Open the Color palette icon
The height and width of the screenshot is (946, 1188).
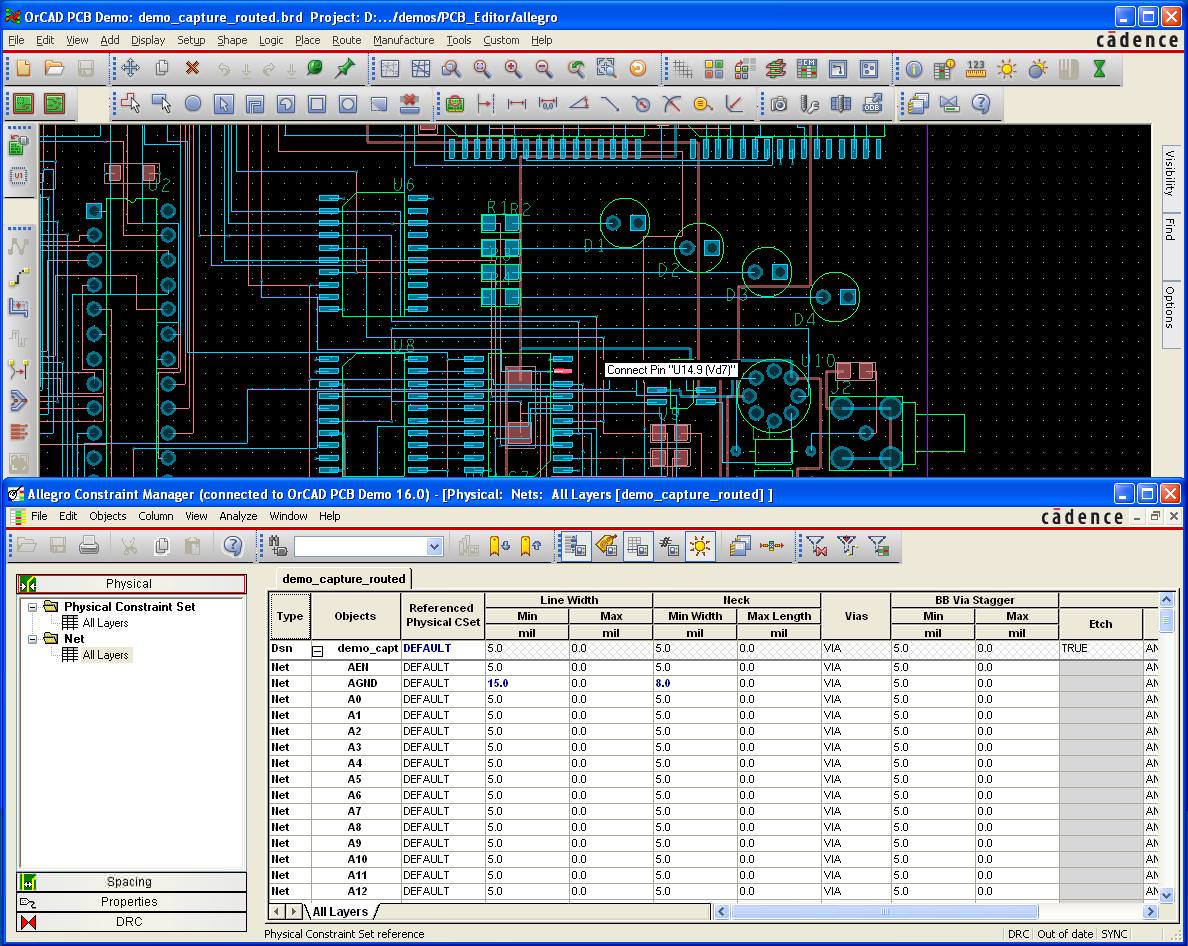coord(714,70)
